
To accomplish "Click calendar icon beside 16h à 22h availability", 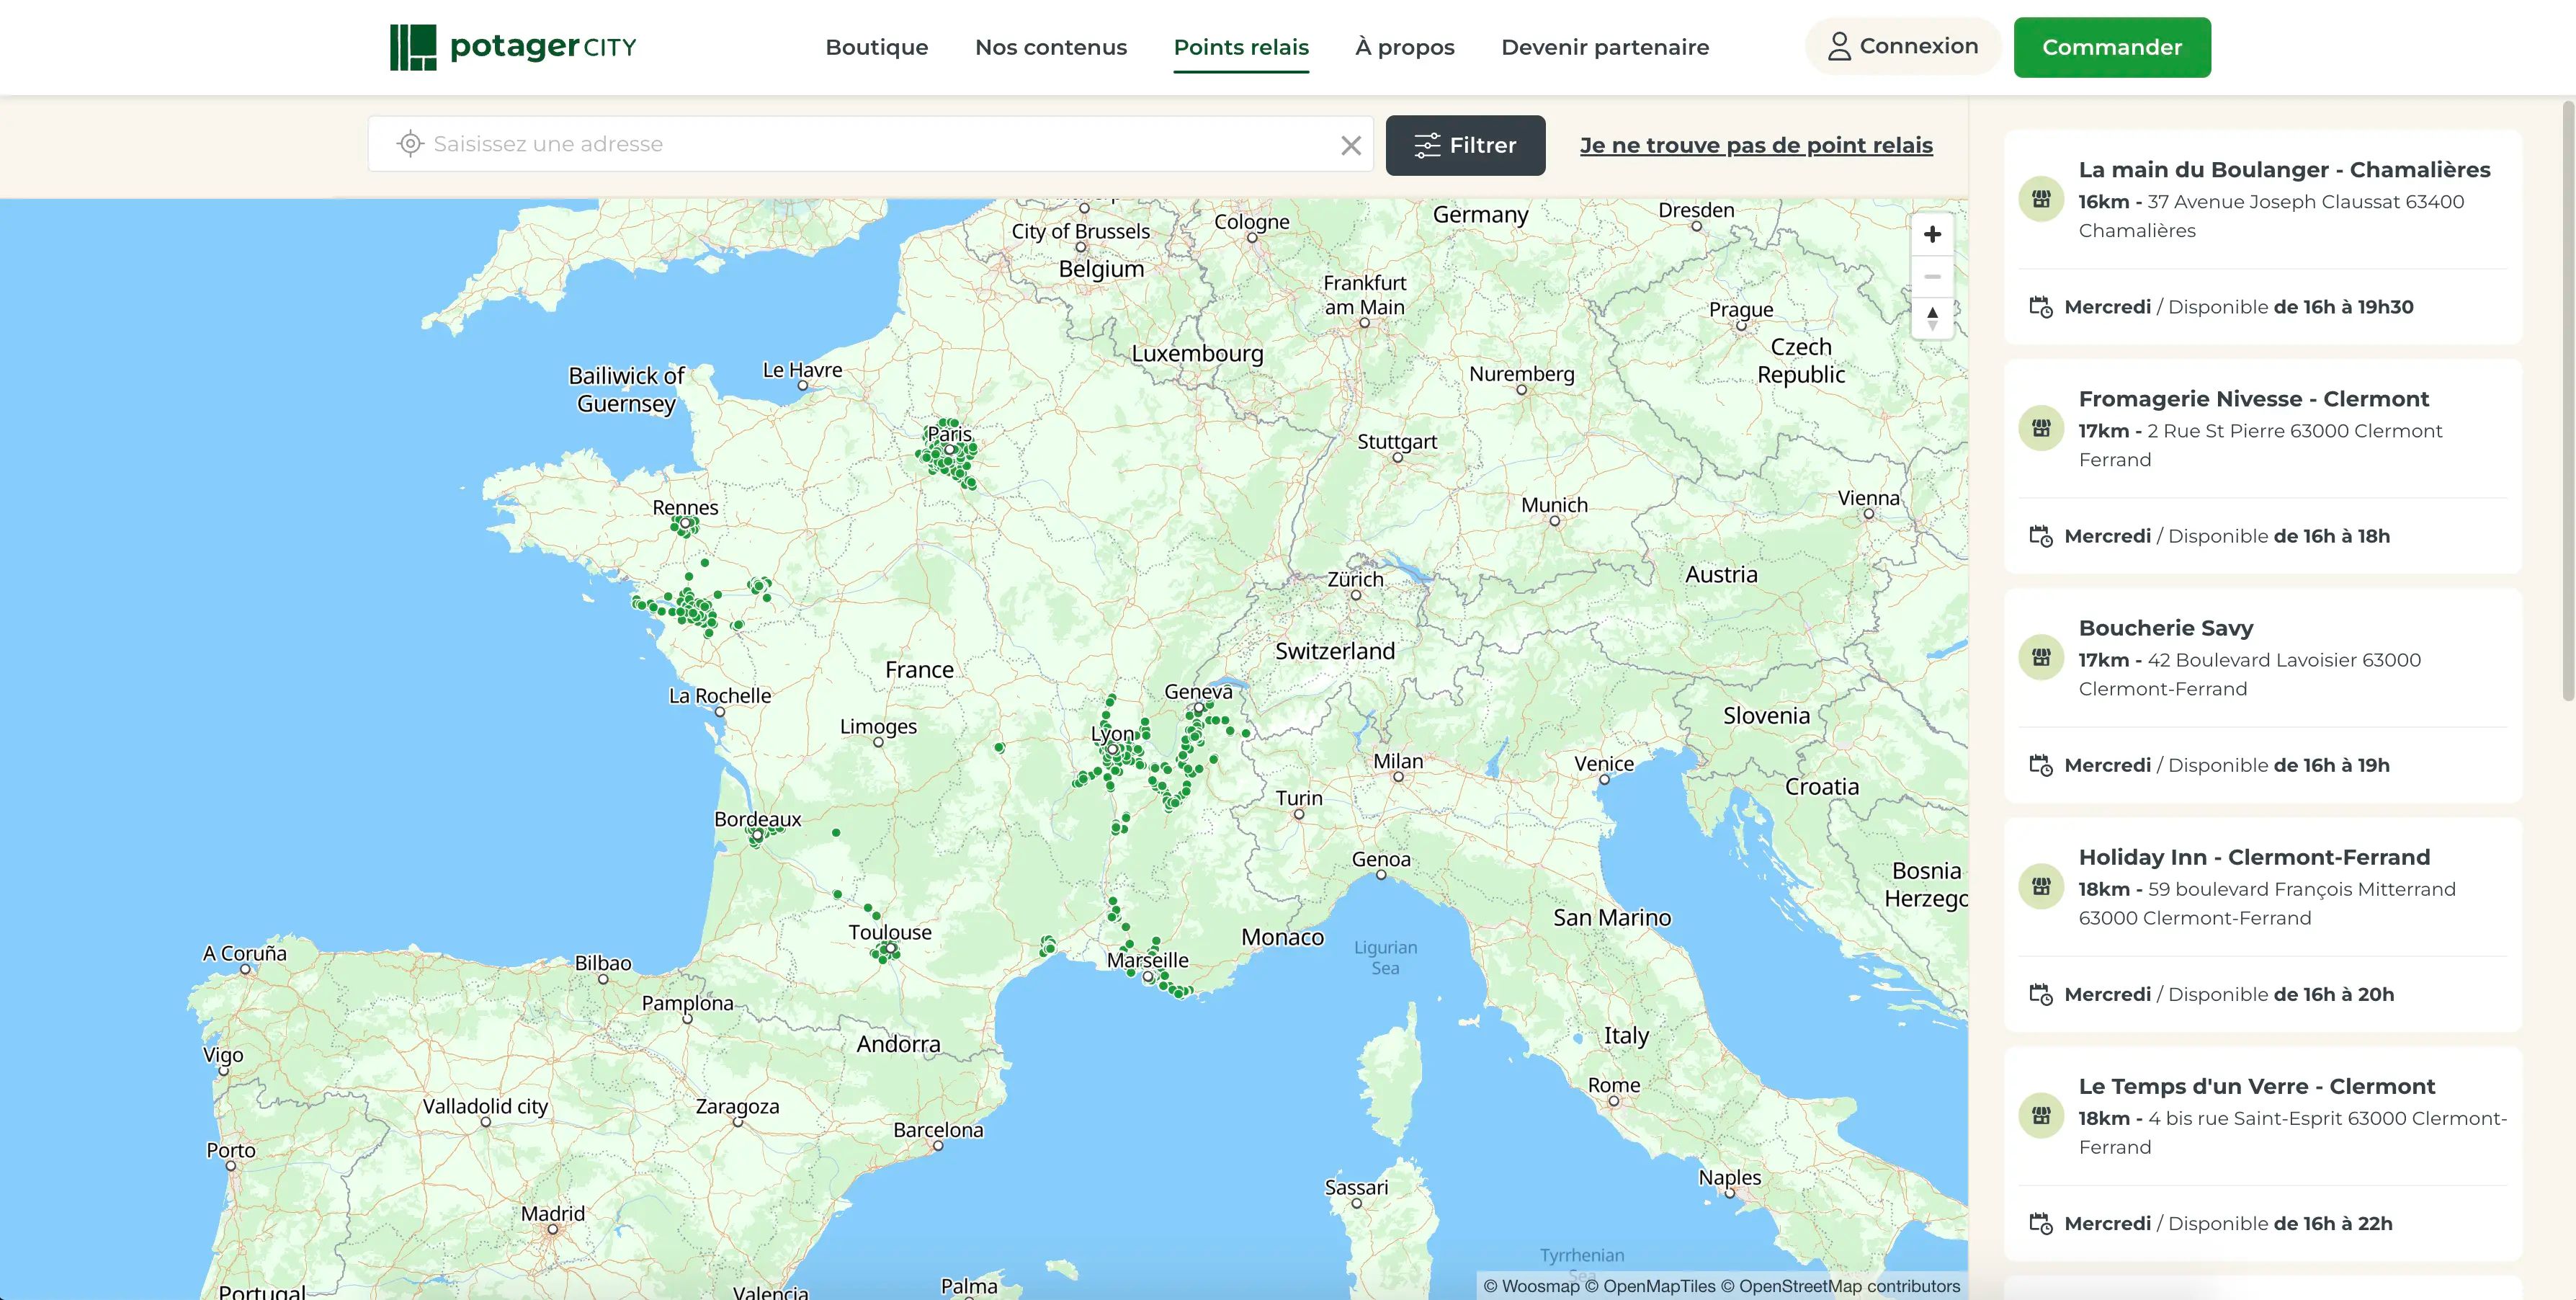I will click(x=2041, y=1223).
